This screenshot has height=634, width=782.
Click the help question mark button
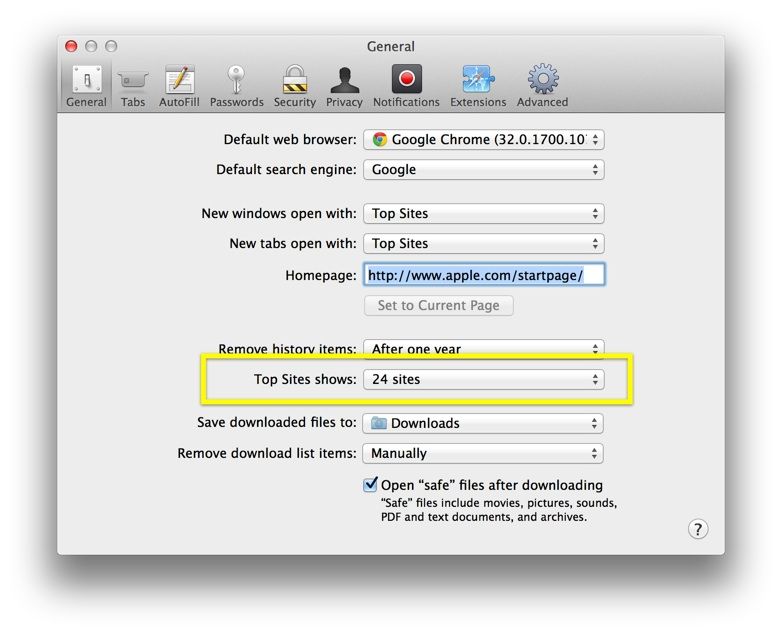tap(698, 529)
